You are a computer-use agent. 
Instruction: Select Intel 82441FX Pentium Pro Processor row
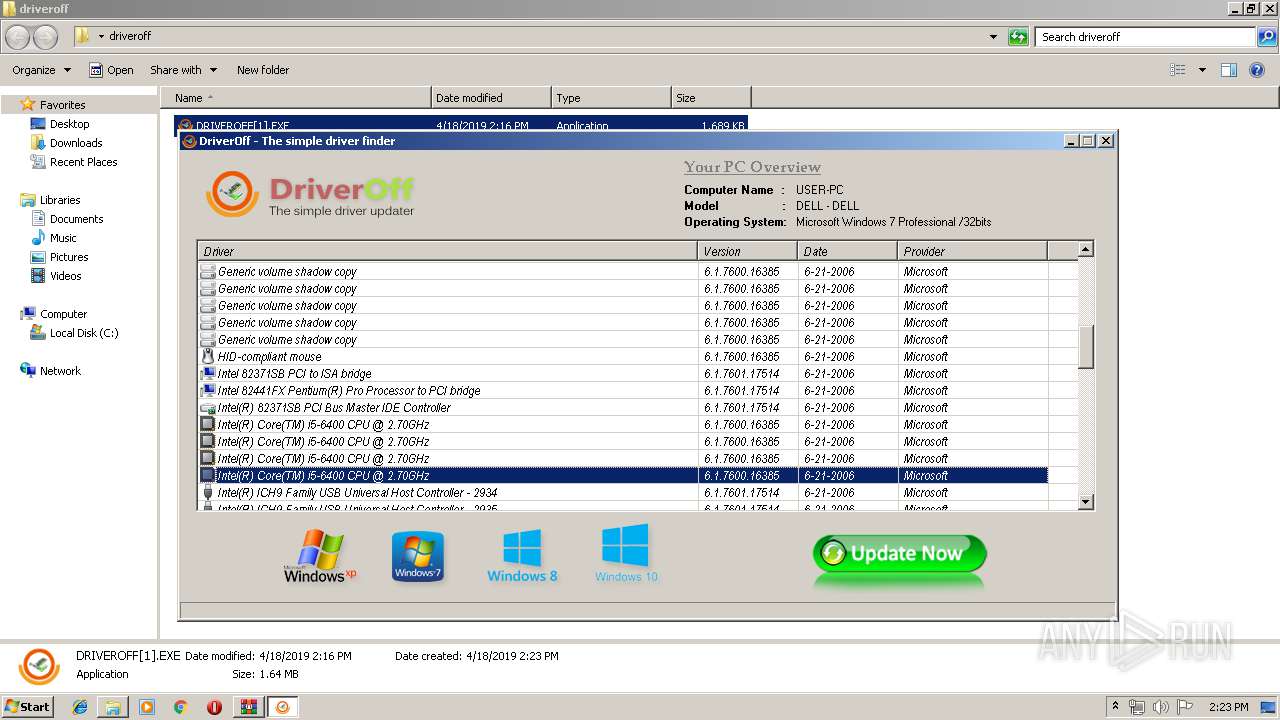coord(623,391)
